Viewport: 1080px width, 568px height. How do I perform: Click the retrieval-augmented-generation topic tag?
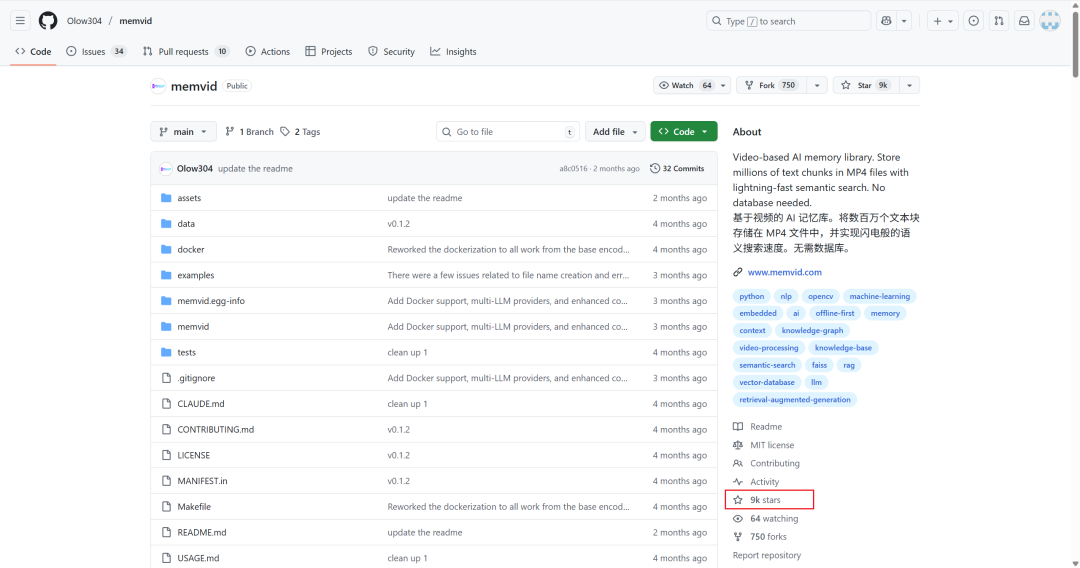(x=795, y=399)
